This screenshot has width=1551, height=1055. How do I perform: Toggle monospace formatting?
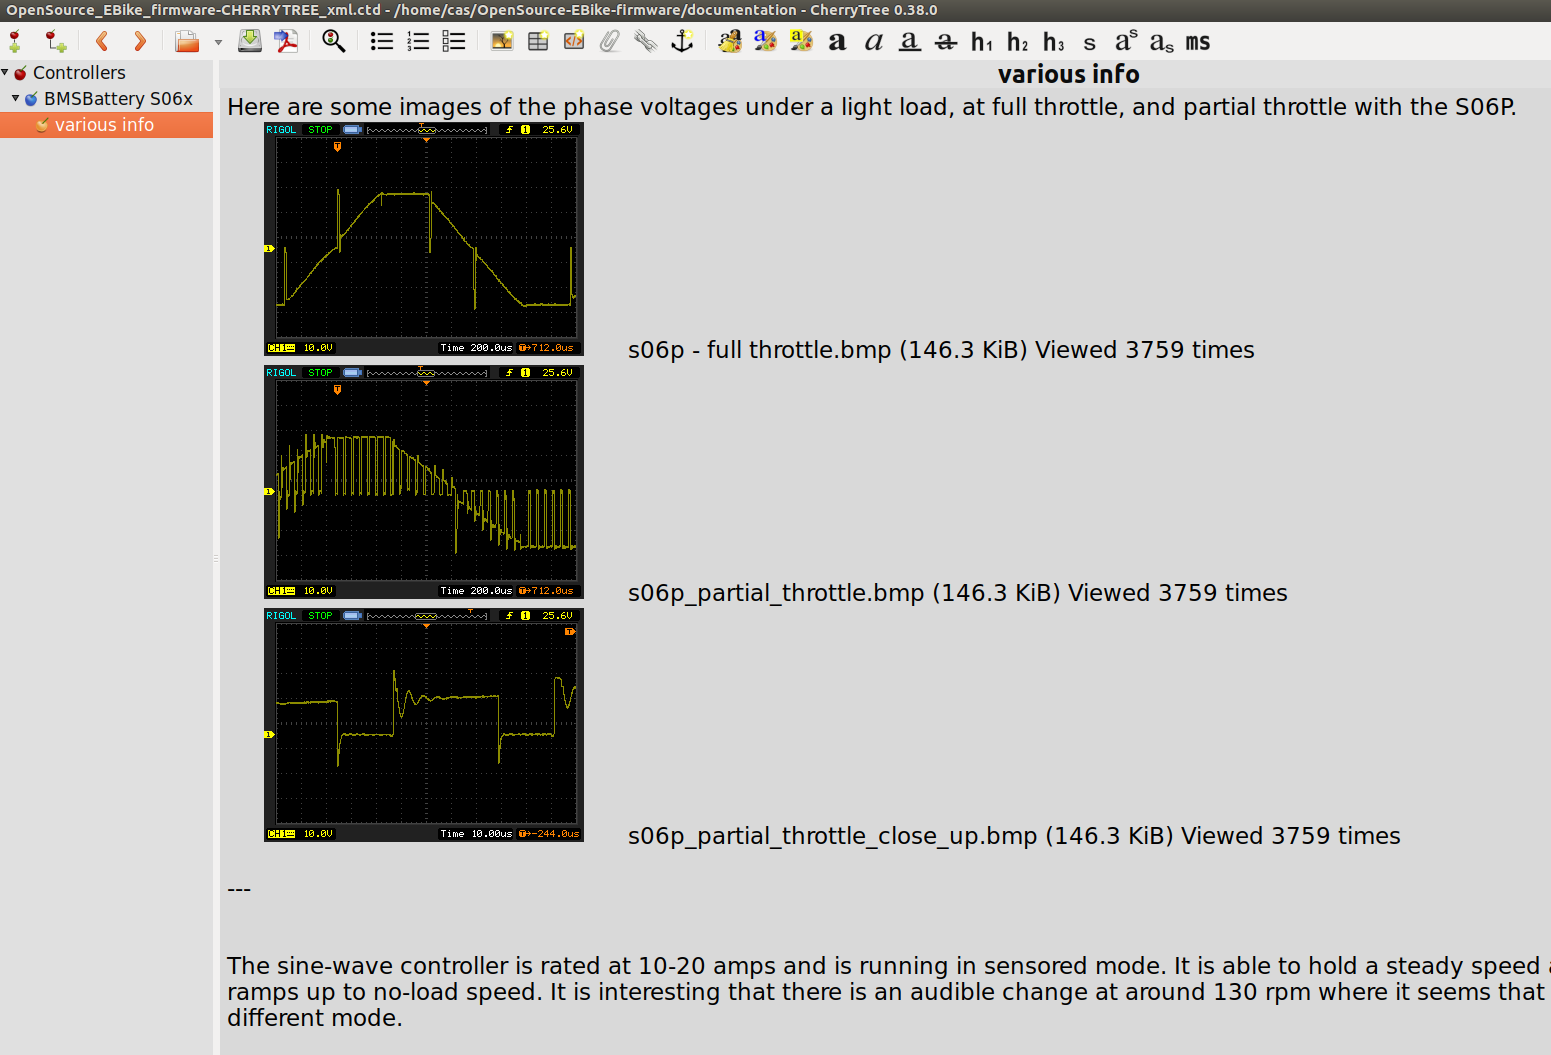(x=1198, y=43)
